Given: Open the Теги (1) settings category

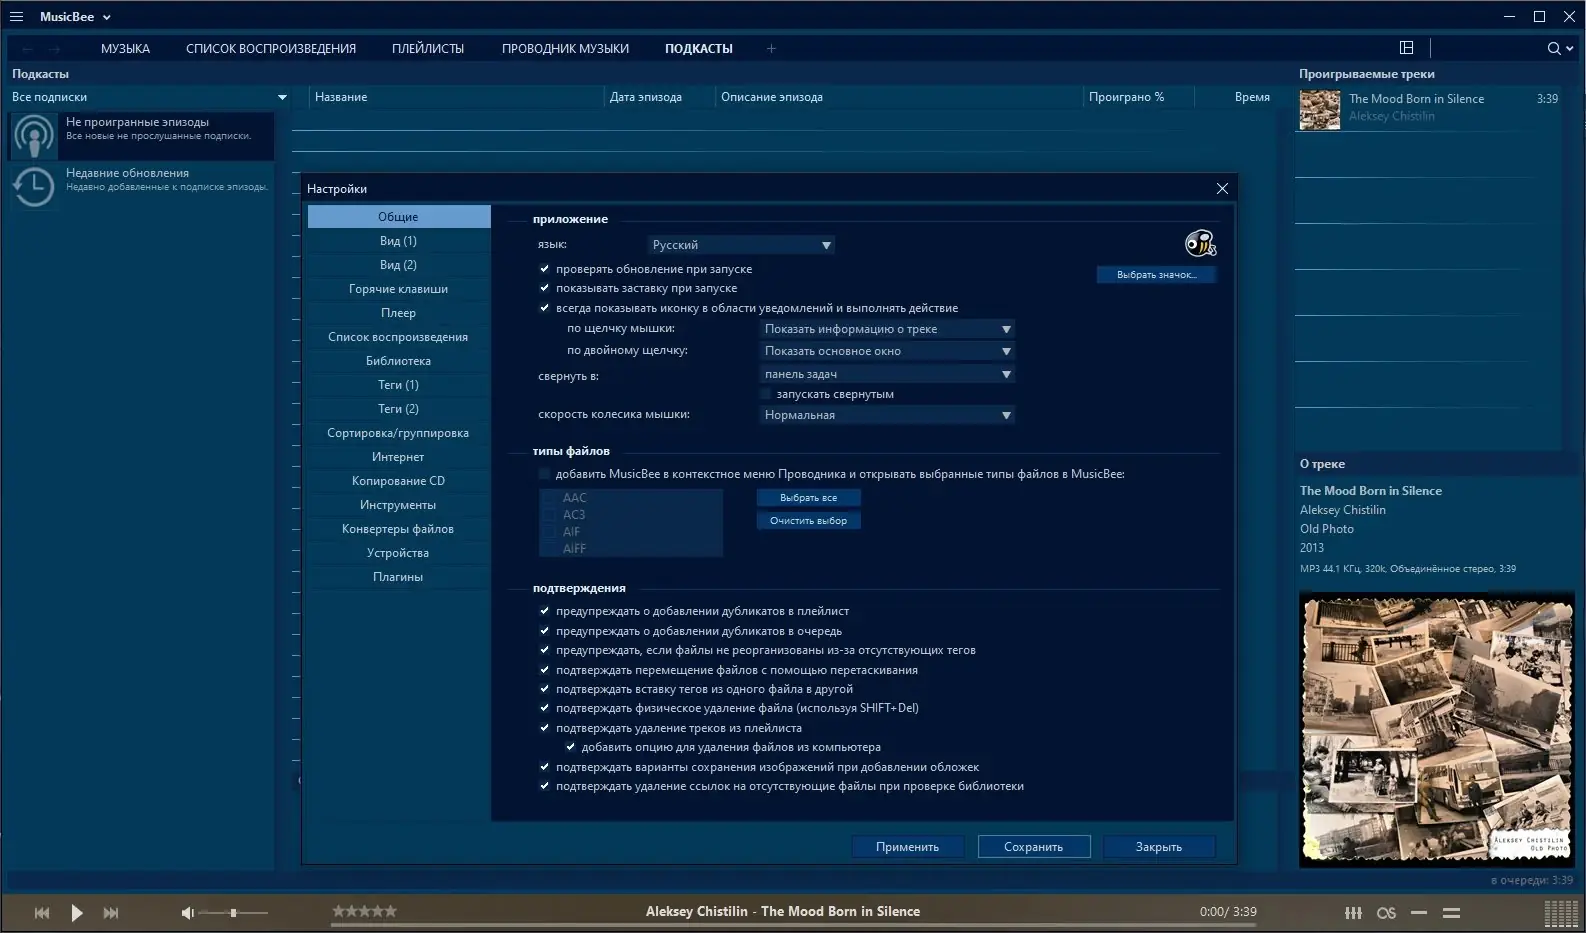Looking at the screenshot, I should pyautogui.click(x=398, y=385).
